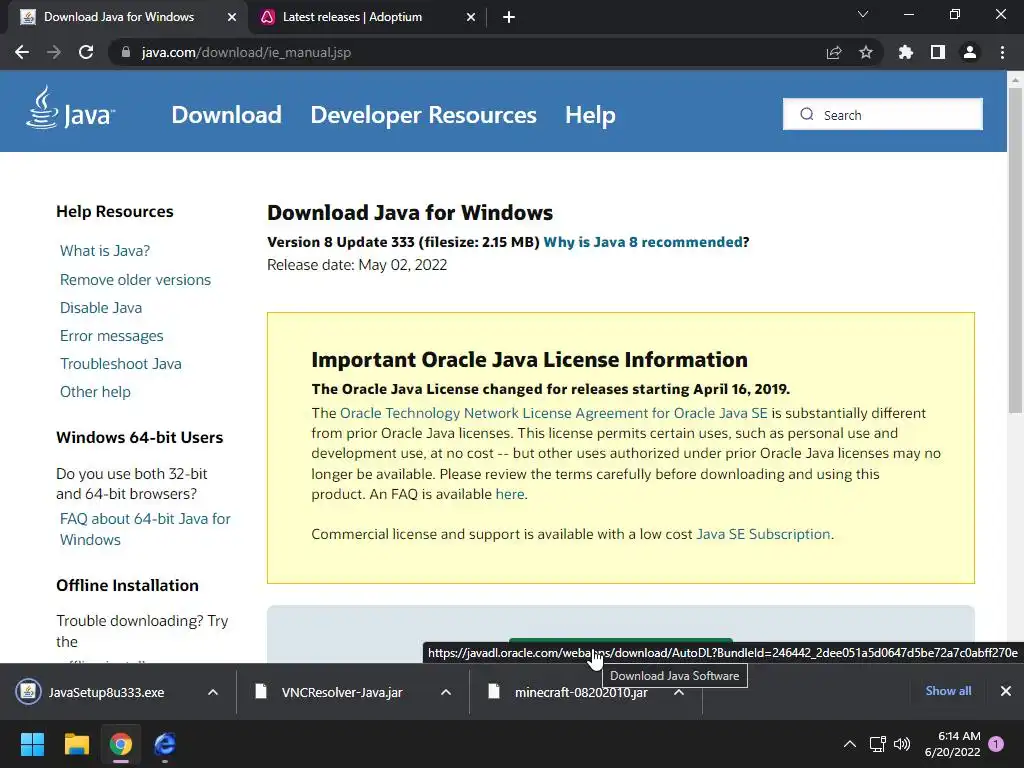Open Internet Explorer from taskbar
Image resolution: width=1024 pixels, height=768 pixels.
(x=165, y=744)
